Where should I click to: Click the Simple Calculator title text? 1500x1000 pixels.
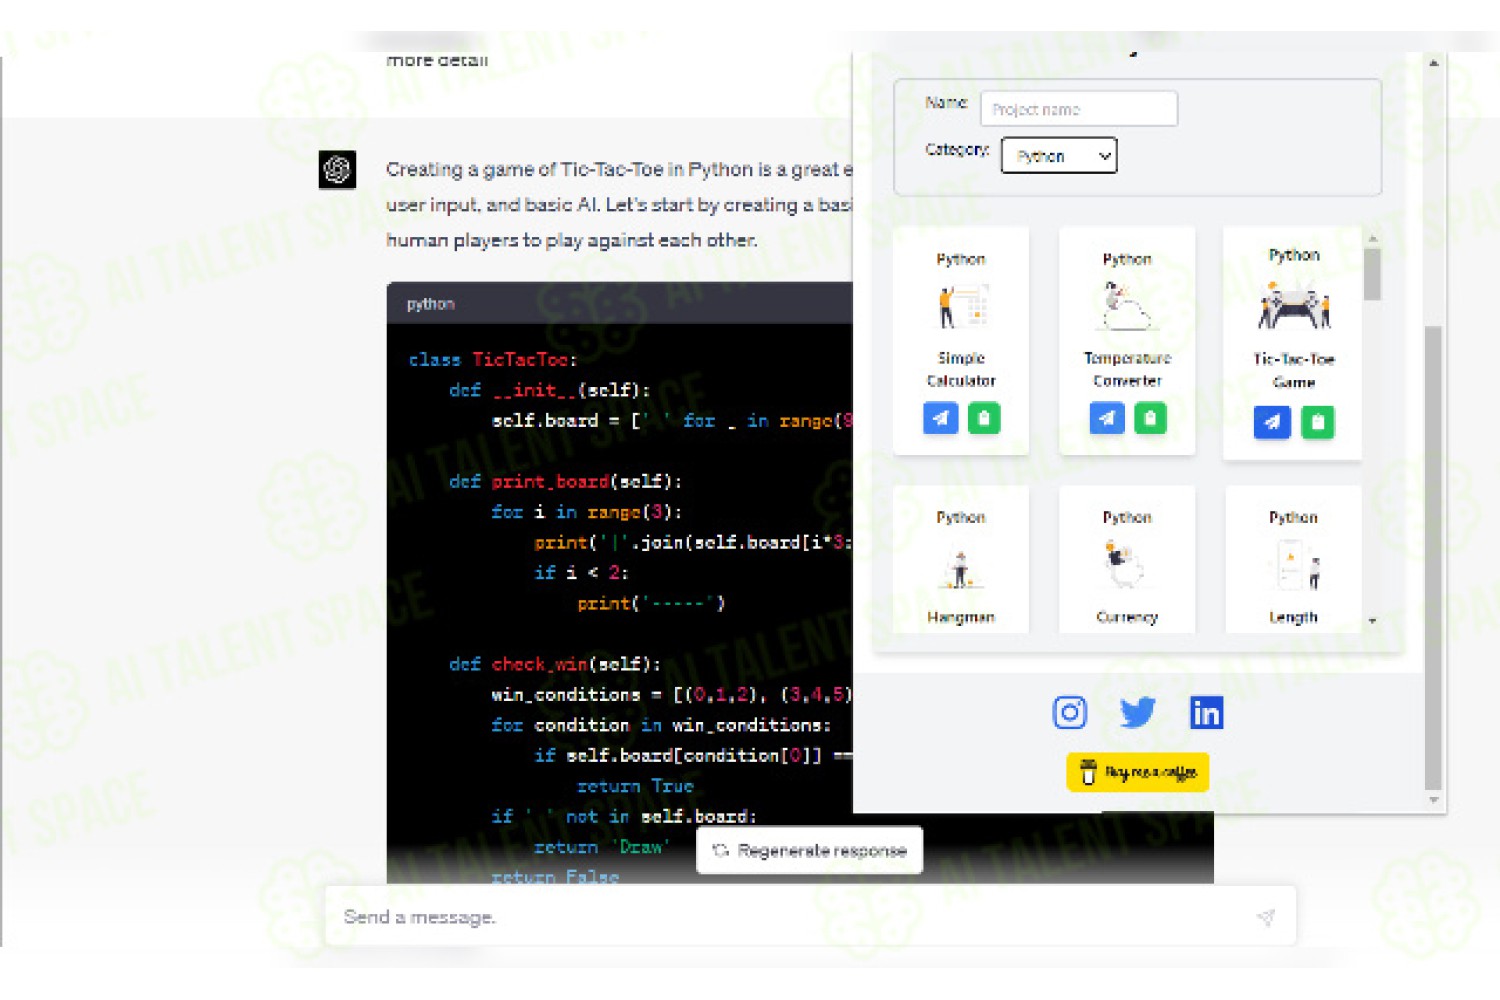point(961,369)
